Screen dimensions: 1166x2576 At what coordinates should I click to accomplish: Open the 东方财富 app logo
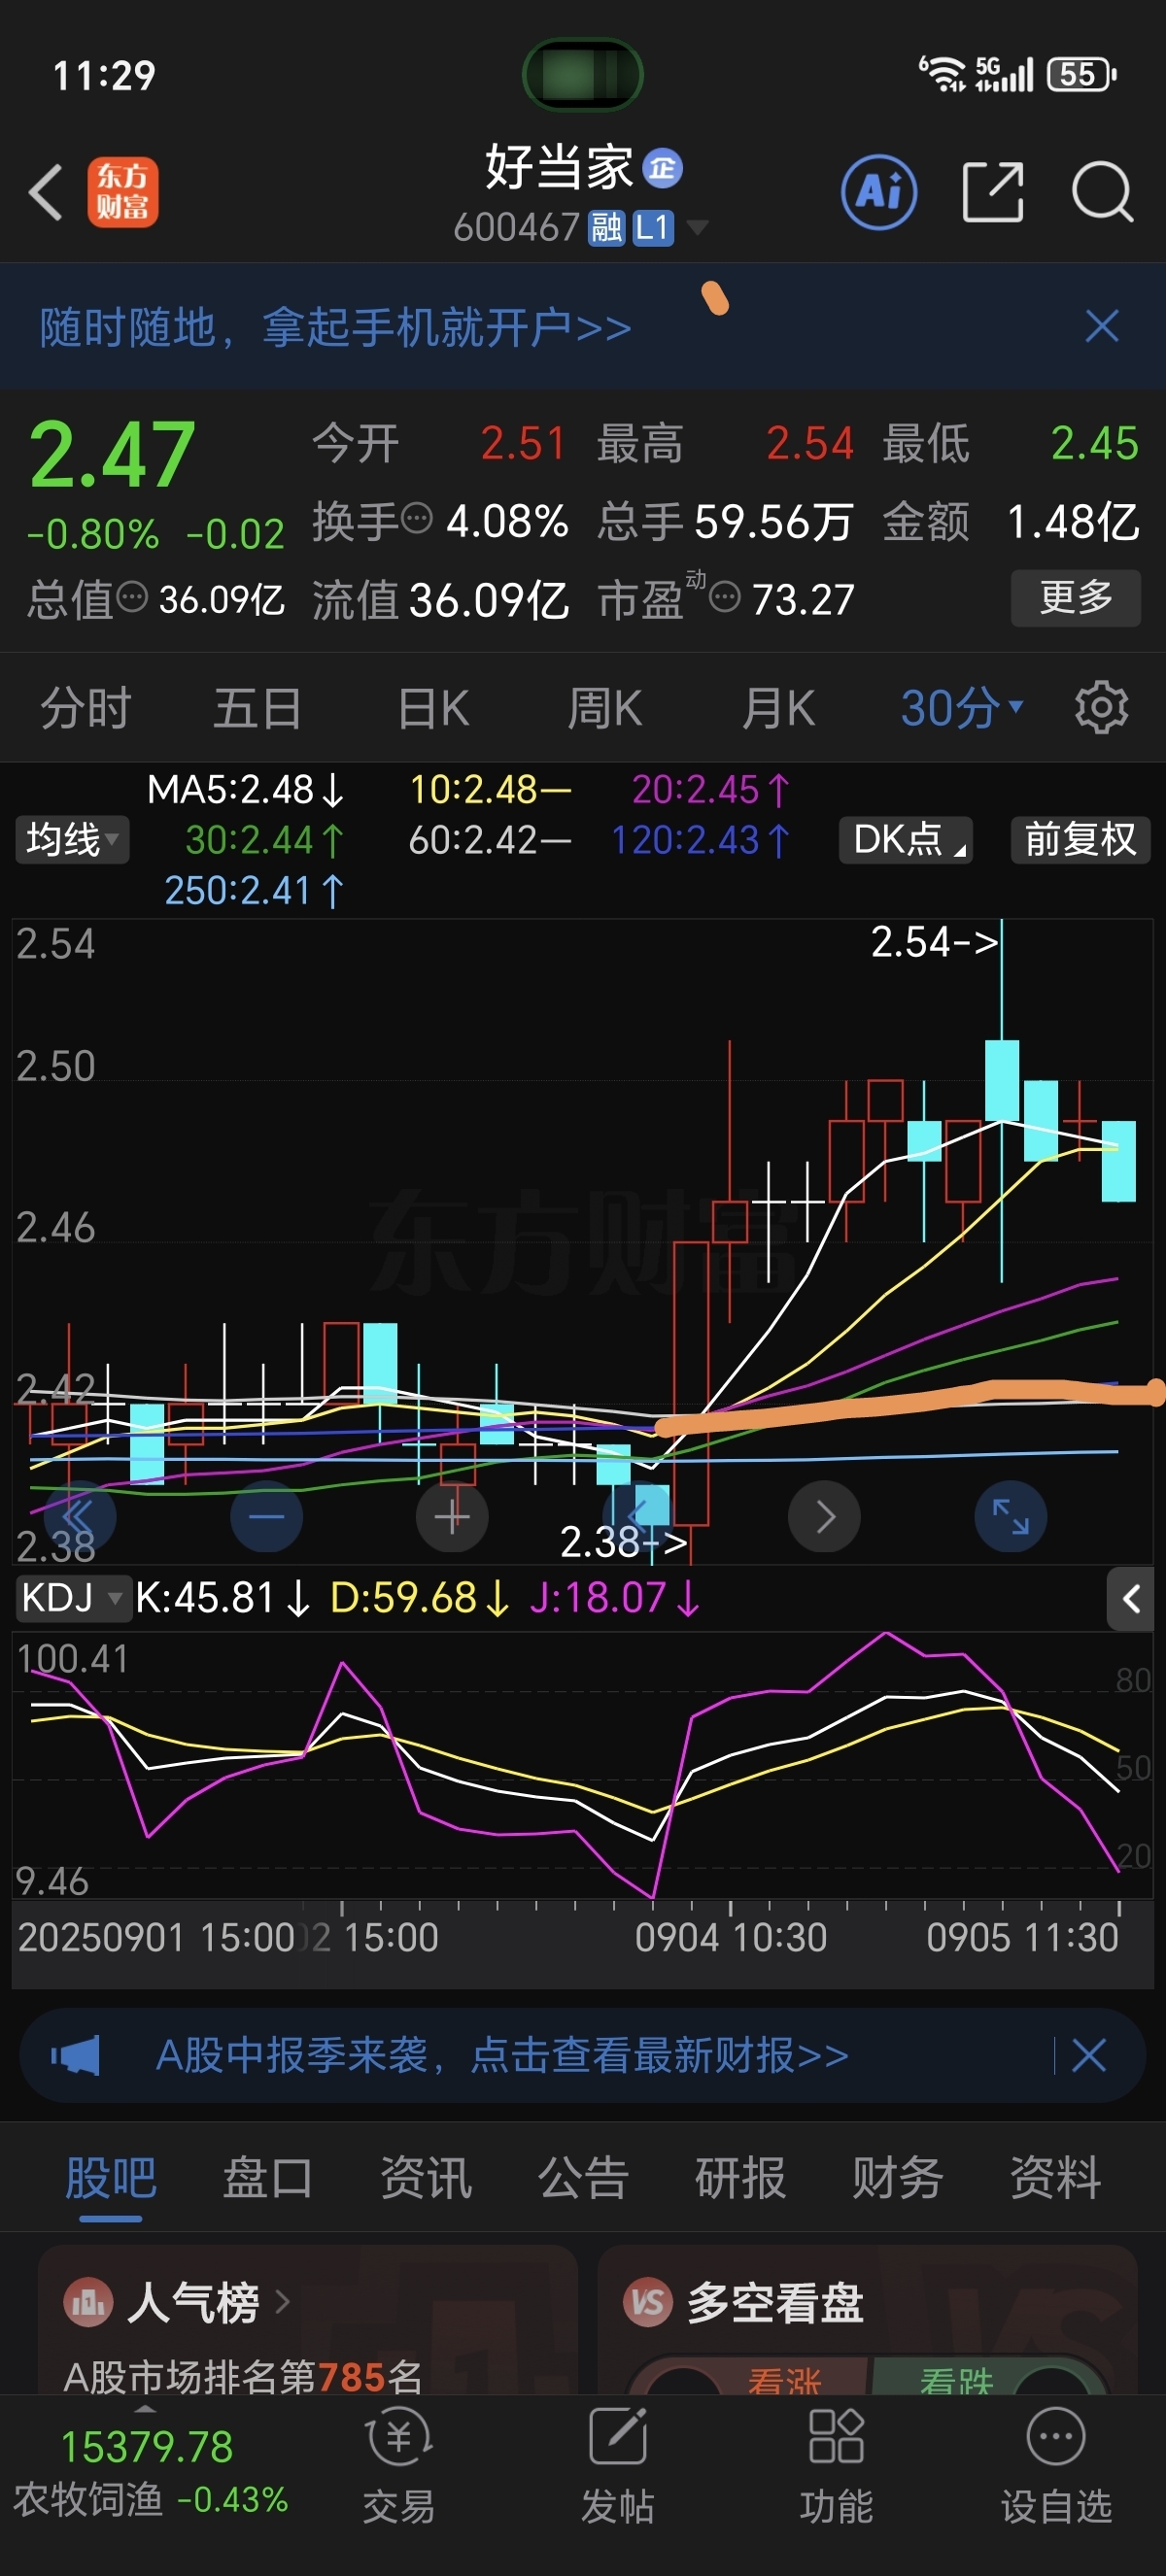click(x=122, y=192)
